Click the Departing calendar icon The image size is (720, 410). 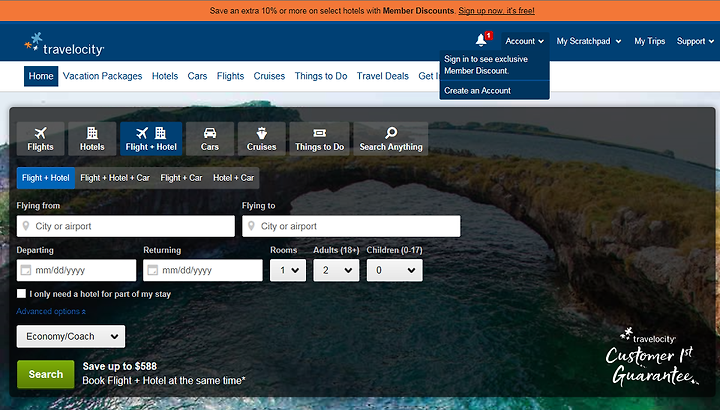[x=26, y=270]
